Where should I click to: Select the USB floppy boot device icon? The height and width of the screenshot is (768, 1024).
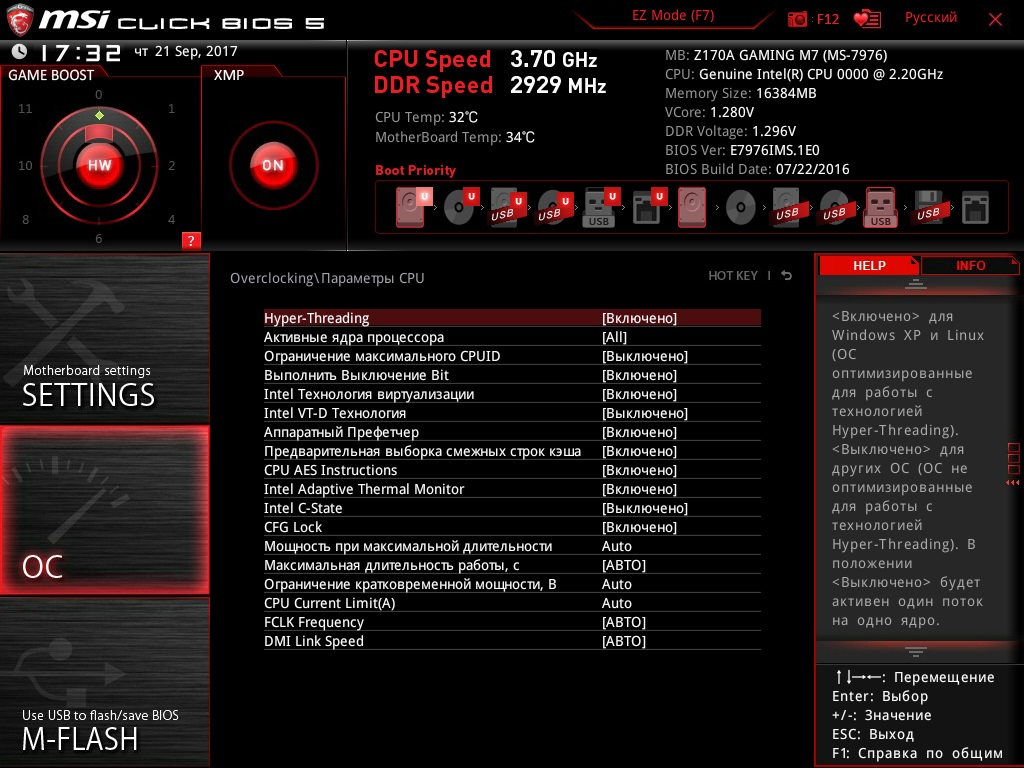(x=928, y=207)
